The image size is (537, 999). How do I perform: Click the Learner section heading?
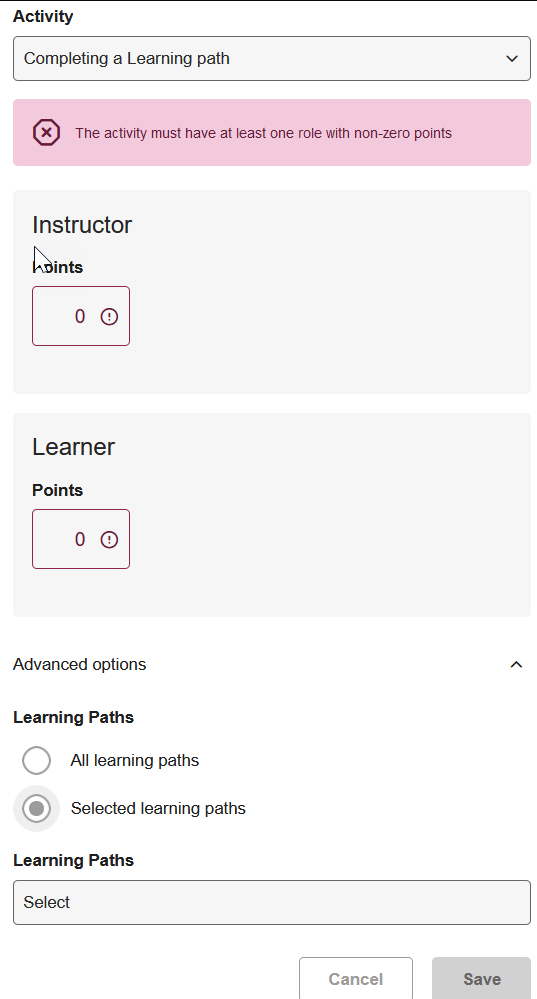point(74,447)
